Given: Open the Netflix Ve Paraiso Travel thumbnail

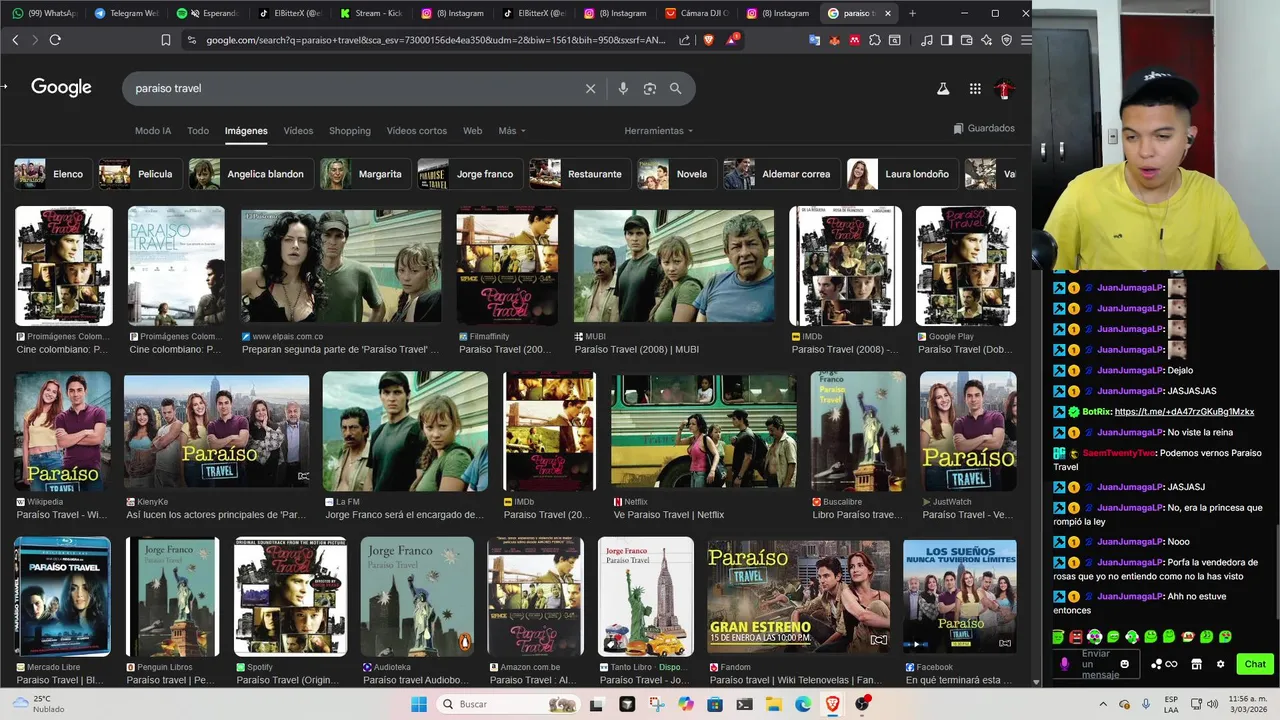Looking at the screenshot, I should [x=704, y=432].
